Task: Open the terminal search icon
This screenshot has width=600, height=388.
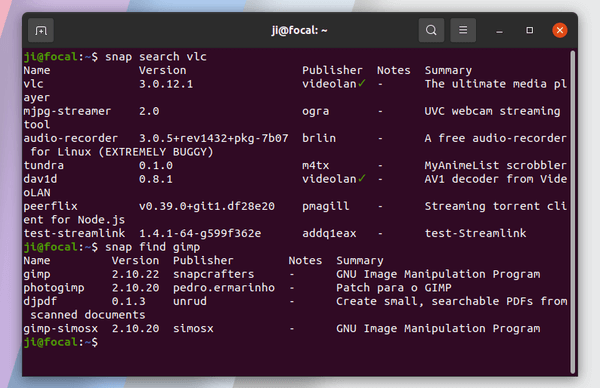Action: 431,30
